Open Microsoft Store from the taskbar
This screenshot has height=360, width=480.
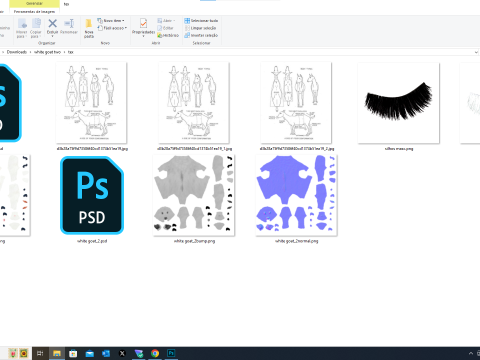73,353
